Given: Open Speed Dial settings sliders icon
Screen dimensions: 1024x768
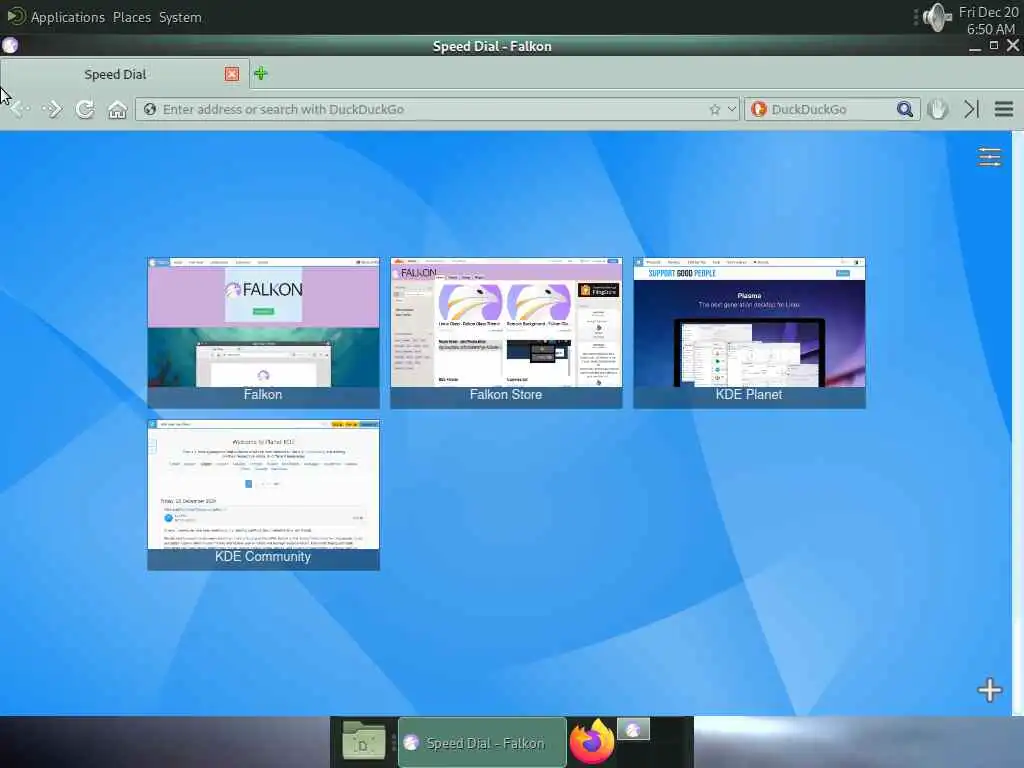Looking at the screenshot, I should [x=989, y=157].
